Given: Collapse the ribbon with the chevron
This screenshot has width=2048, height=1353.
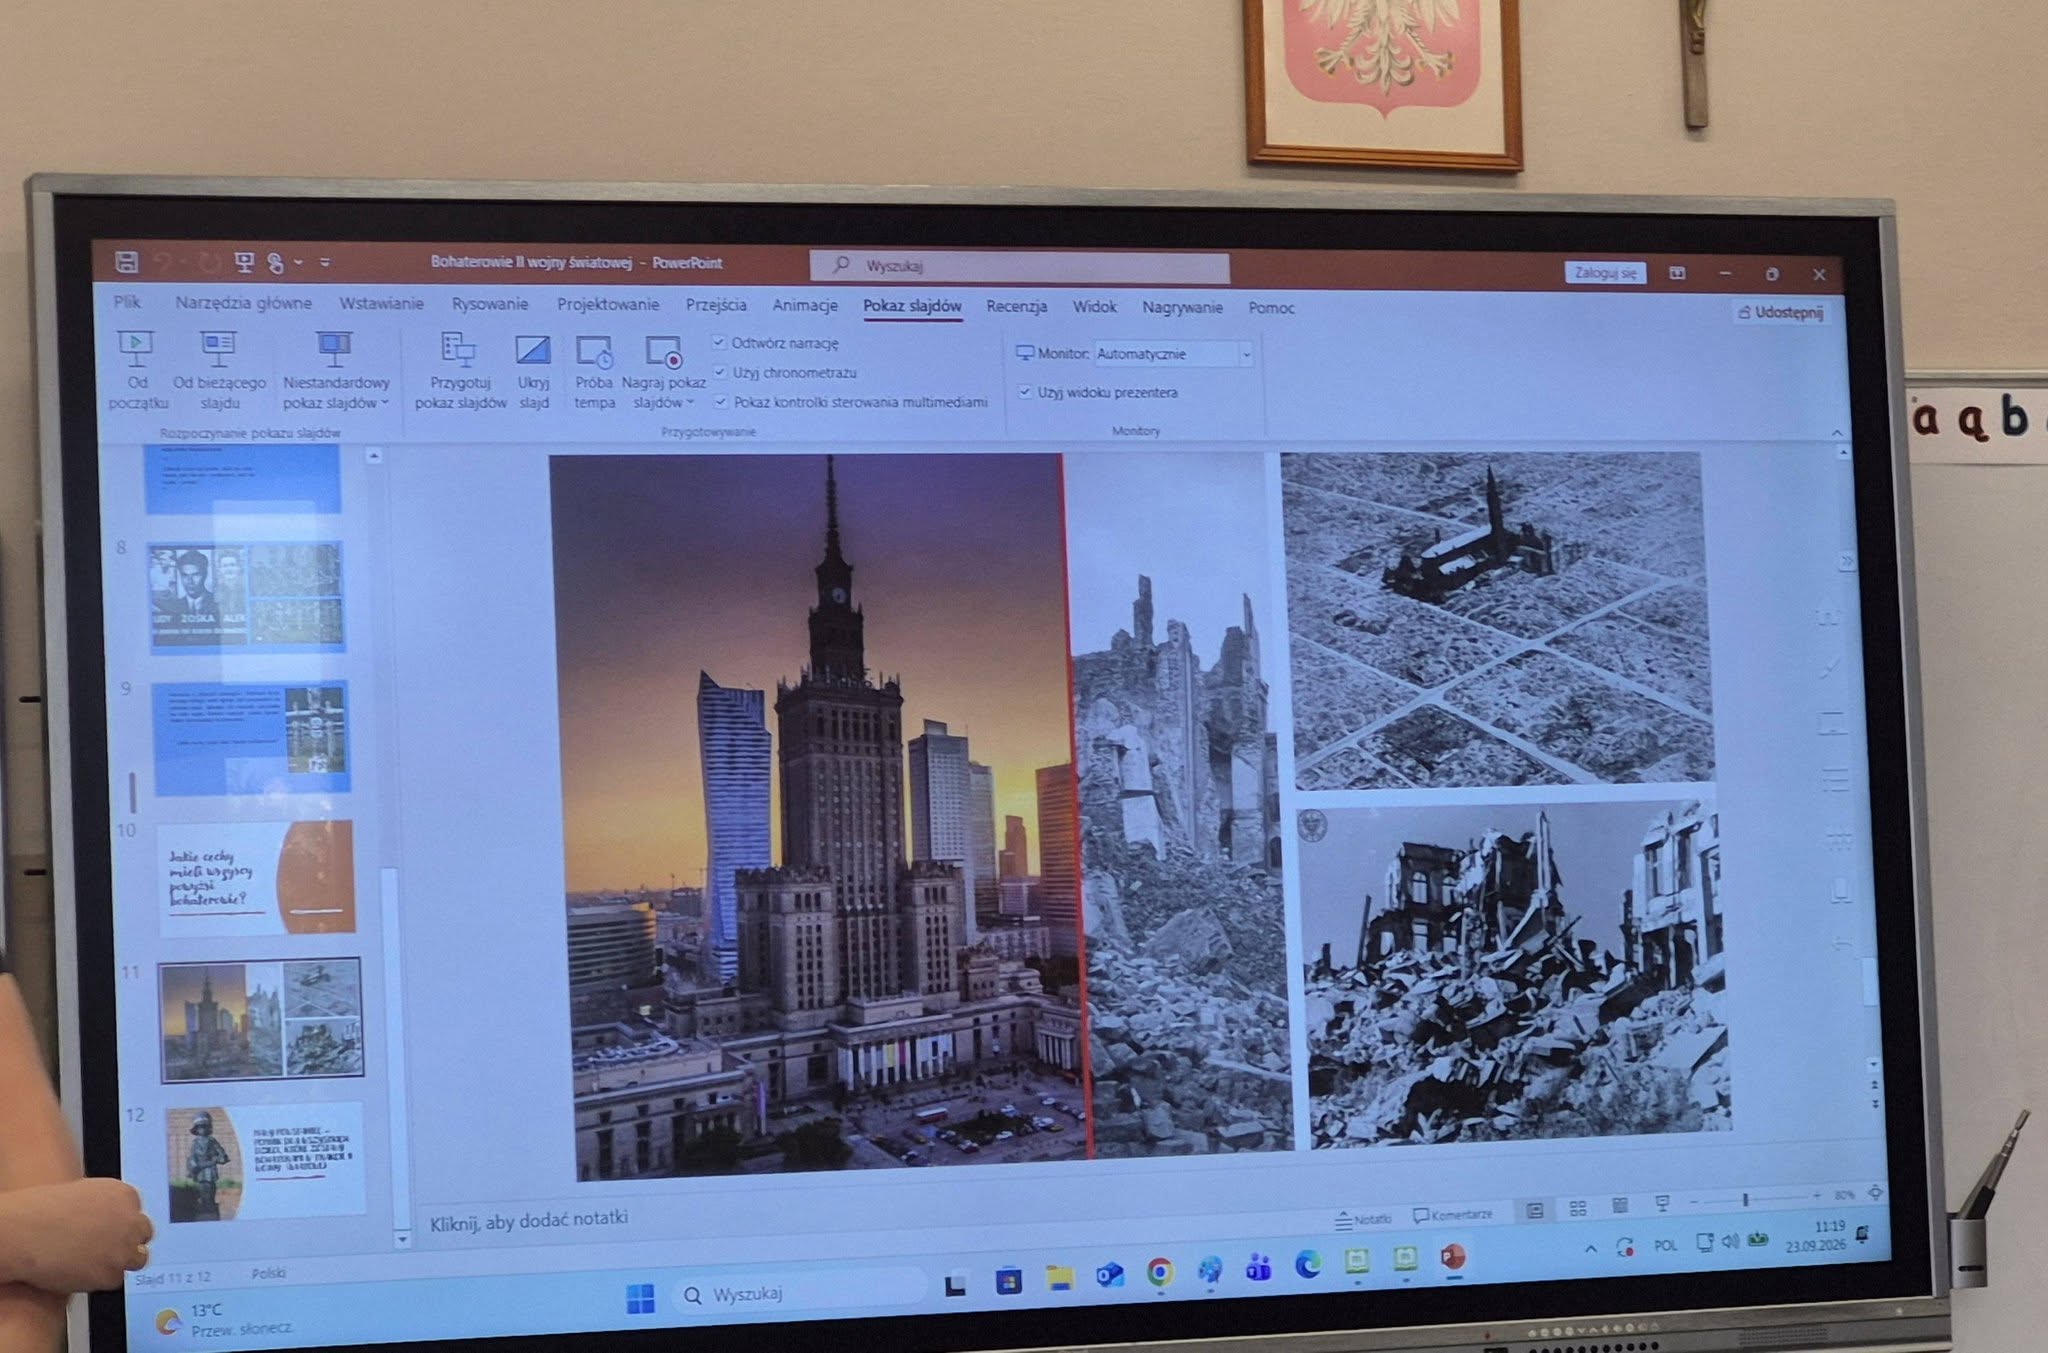Looking at the screenshot, I should 1837,432.
